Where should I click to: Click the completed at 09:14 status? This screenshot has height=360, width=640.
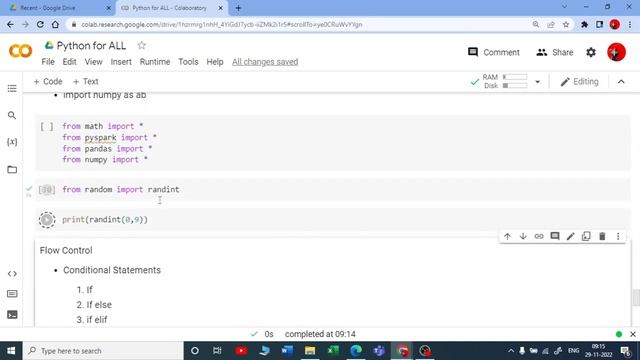point(320,334)
